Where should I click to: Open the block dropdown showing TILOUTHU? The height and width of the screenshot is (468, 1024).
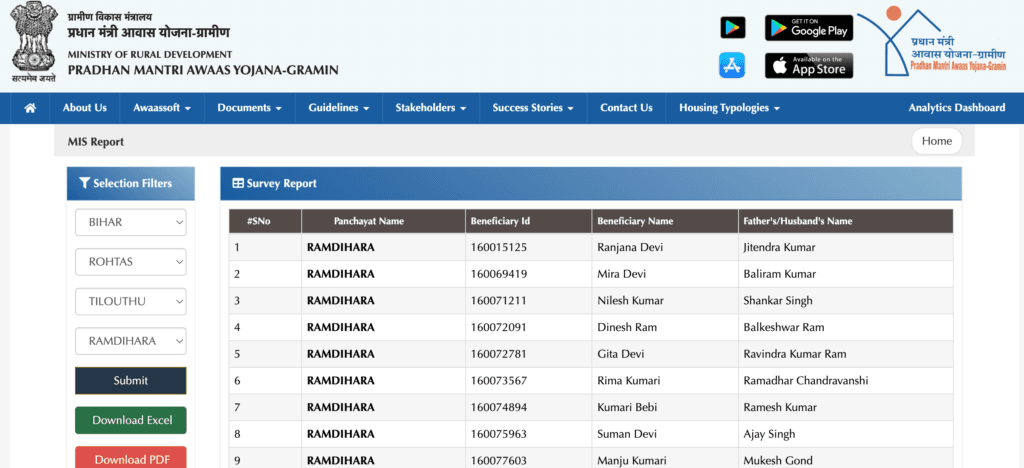point(131,302)
